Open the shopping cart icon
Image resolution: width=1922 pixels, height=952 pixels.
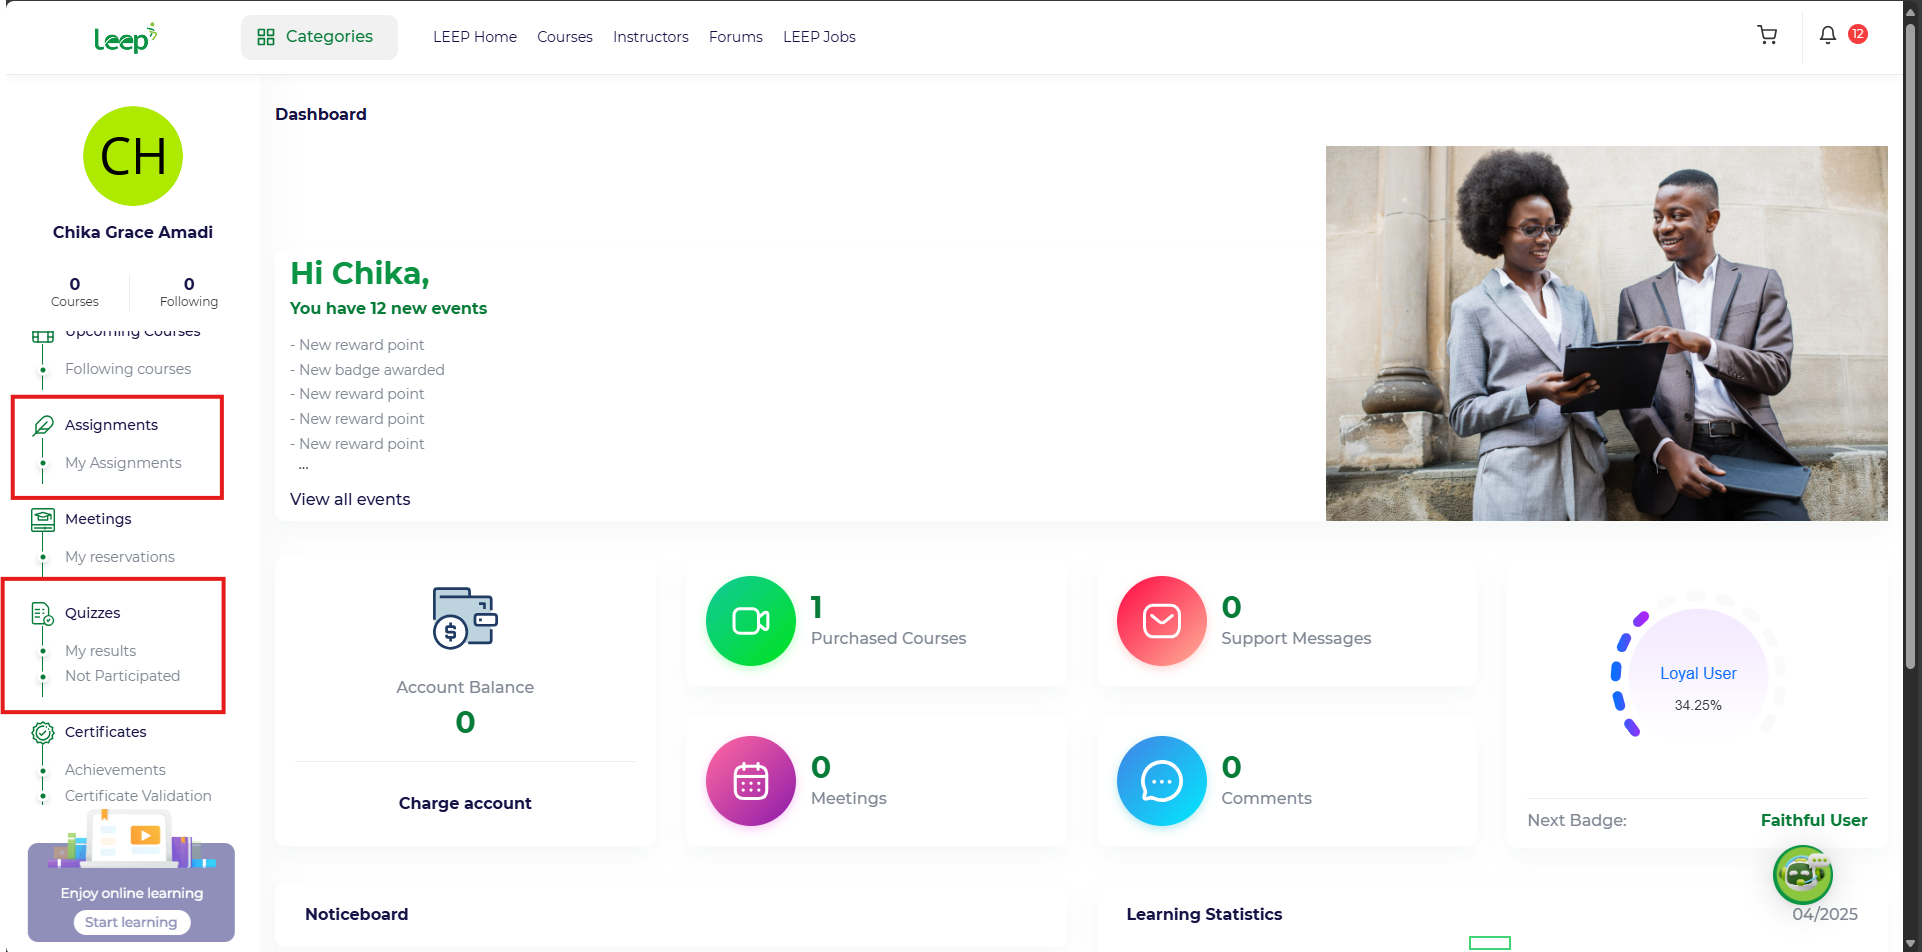click(x=1767, y=36)
